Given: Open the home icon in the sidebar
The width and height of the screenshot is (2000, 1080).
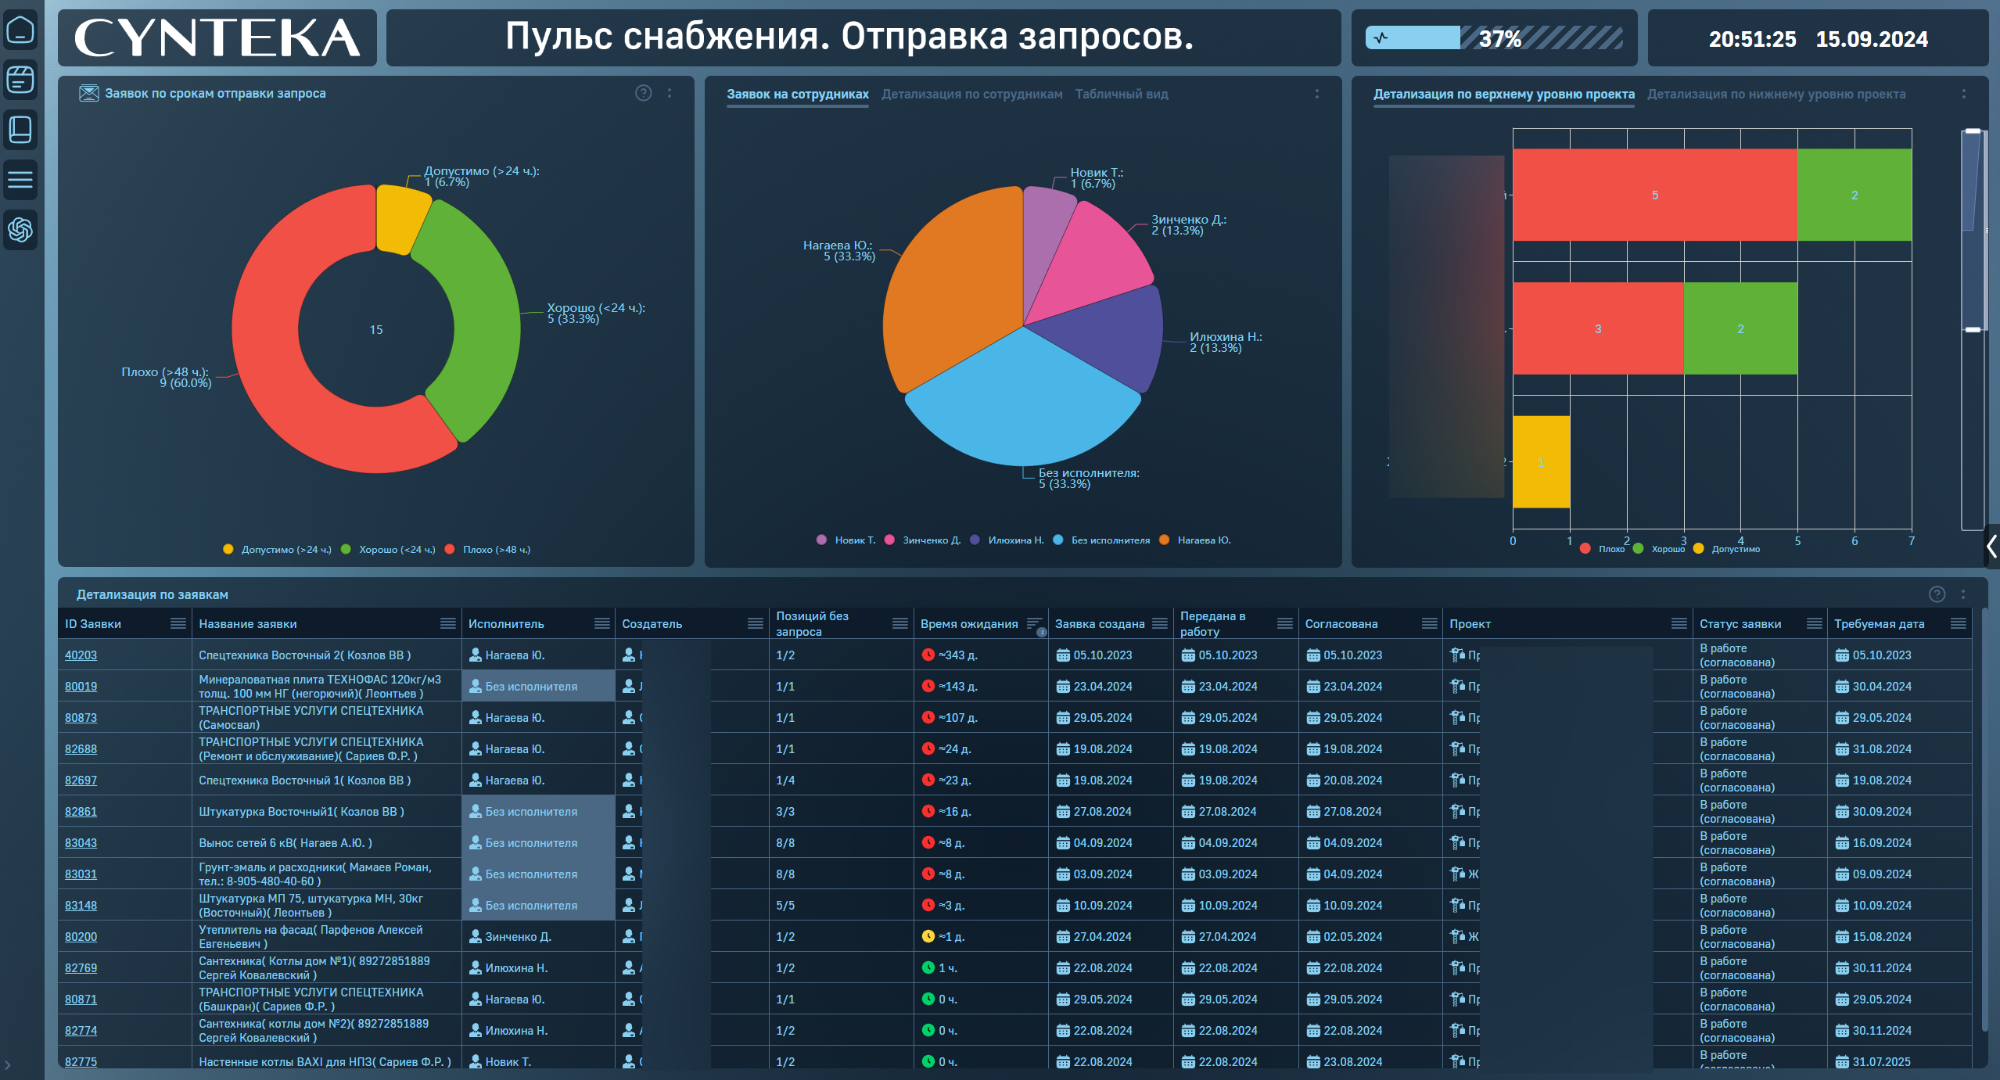Looking at the screenshot, I should (20, 30).
